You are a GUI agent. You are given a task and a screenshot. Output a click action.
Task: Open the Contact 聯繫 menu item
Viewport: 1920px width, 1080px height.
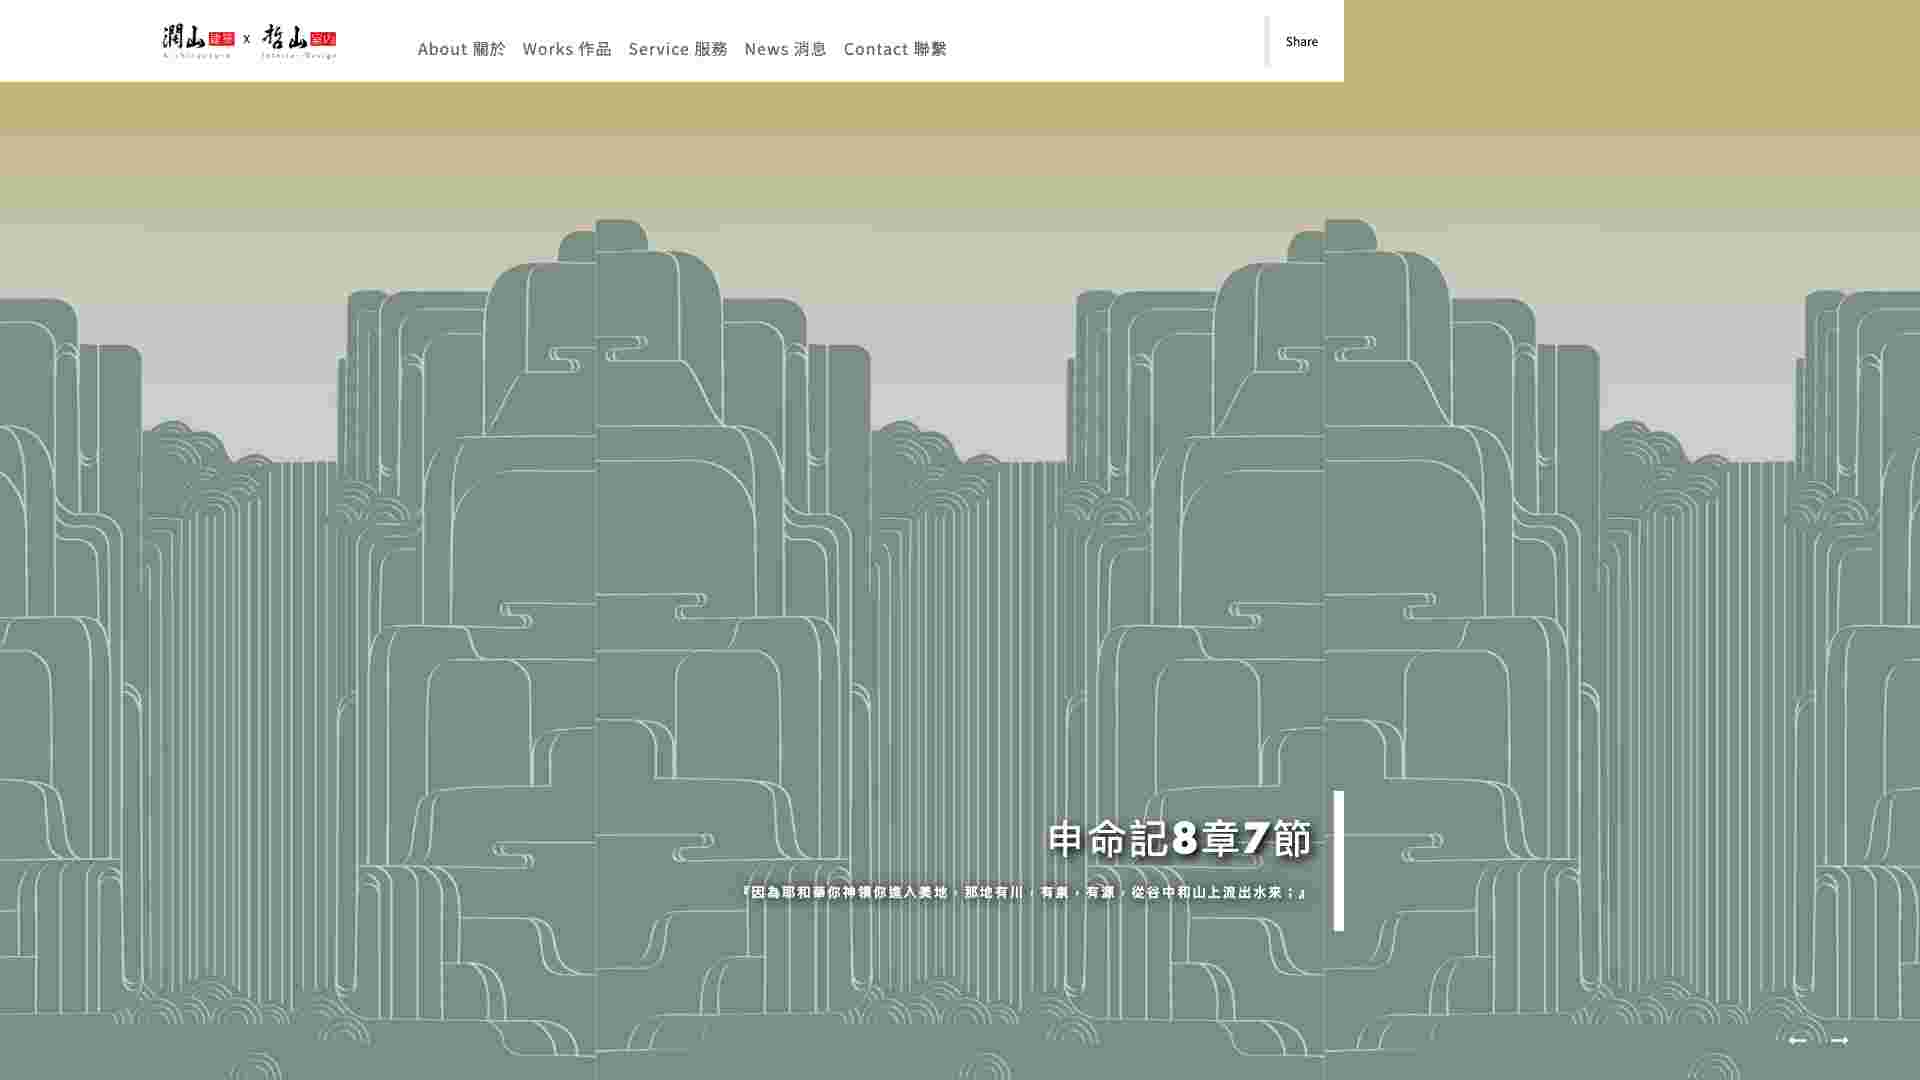(895, 48)
